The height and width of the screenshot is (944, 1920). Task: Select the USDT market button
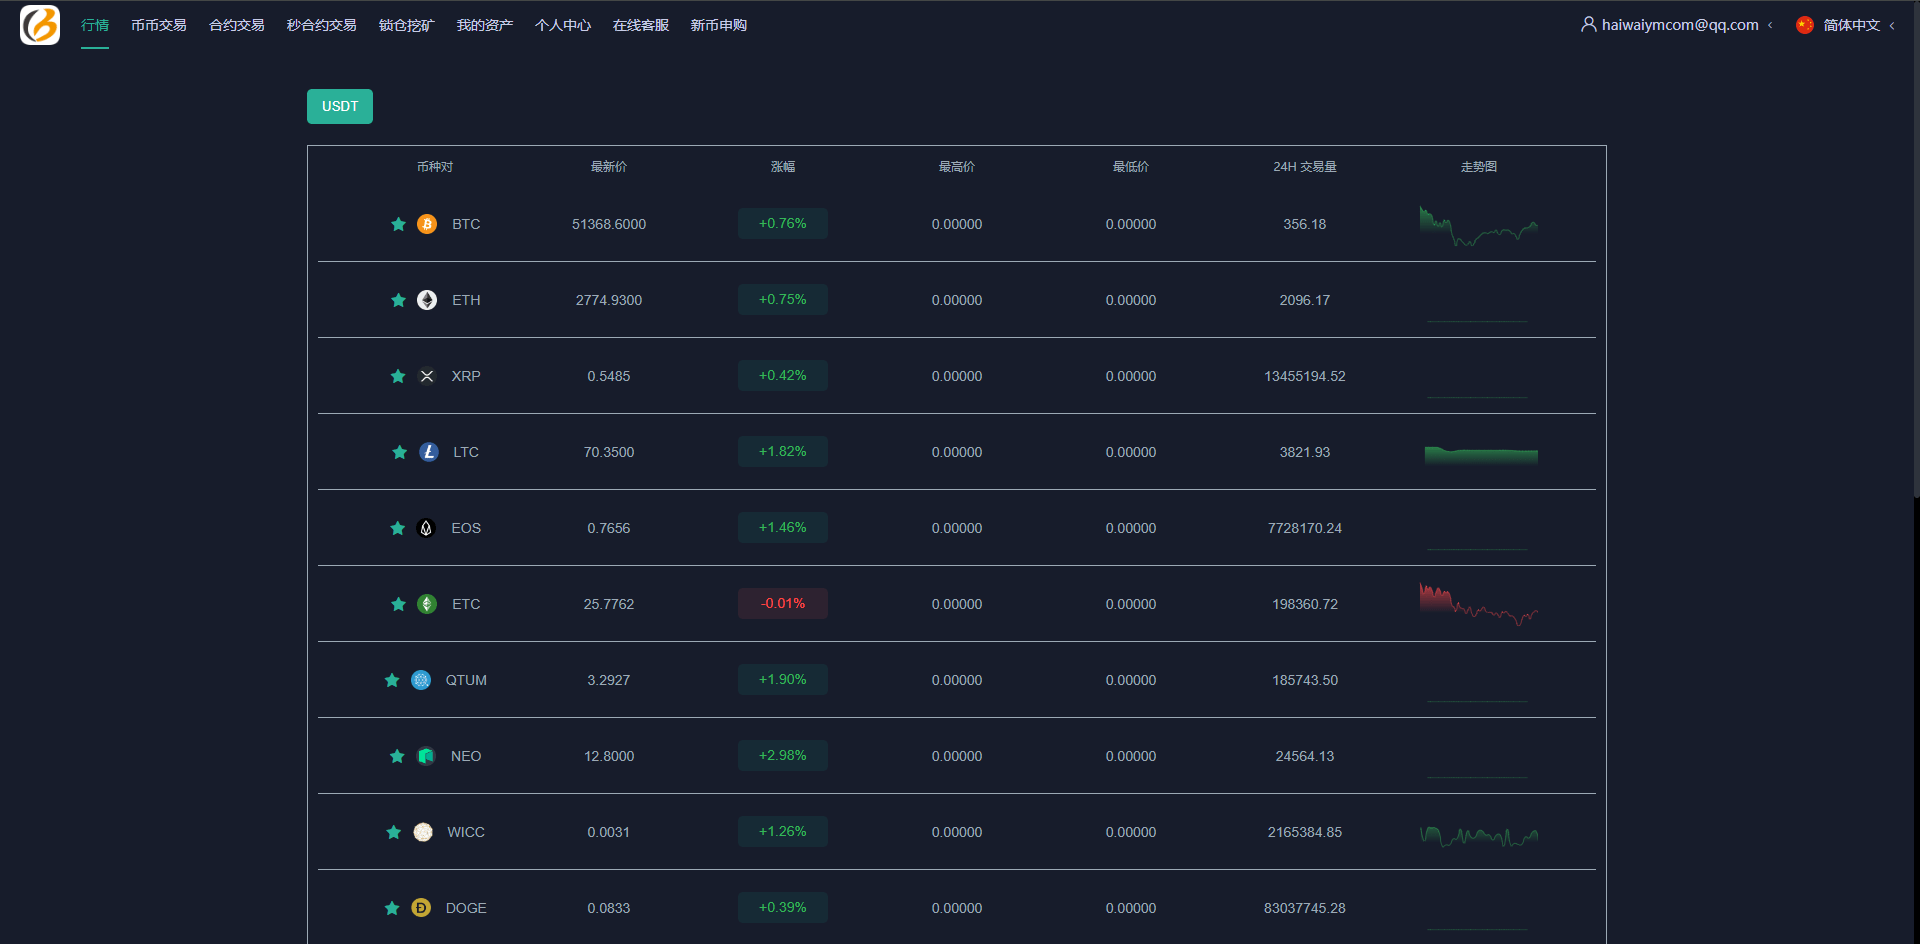click(x=340, y=107)
